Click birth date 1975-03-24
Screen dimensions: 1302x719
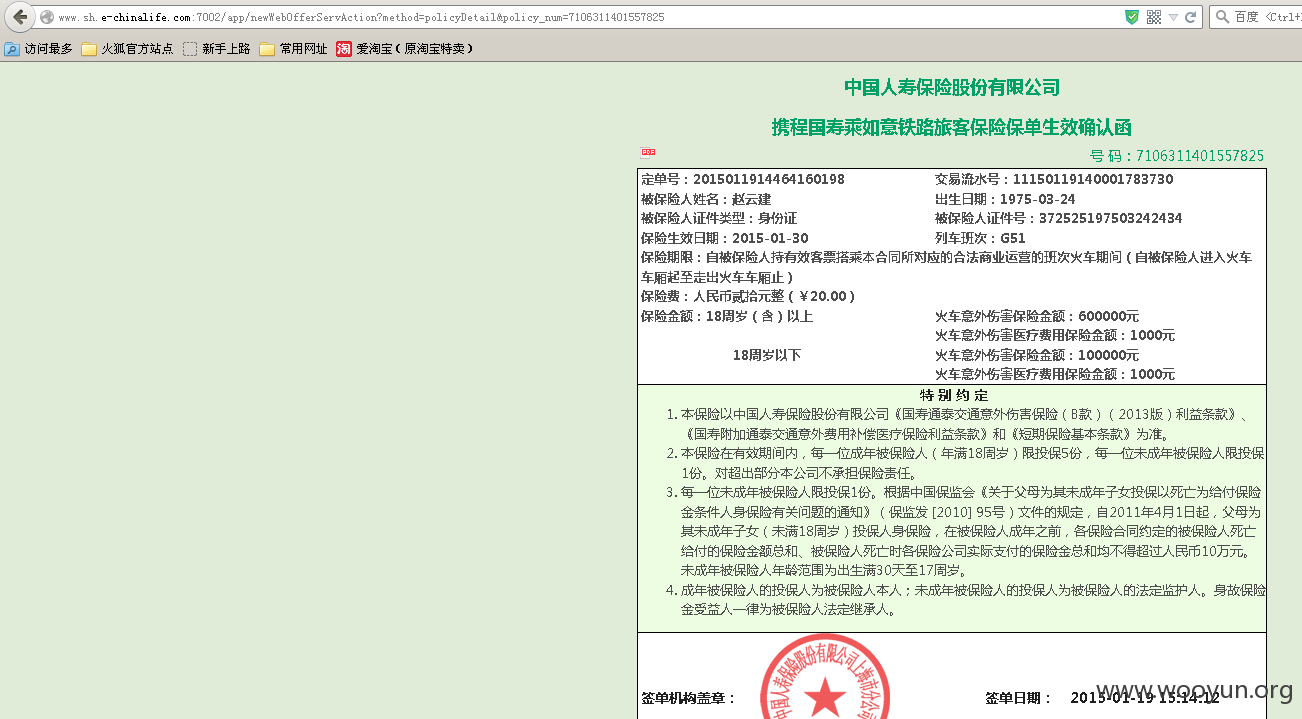[1038, 199]
